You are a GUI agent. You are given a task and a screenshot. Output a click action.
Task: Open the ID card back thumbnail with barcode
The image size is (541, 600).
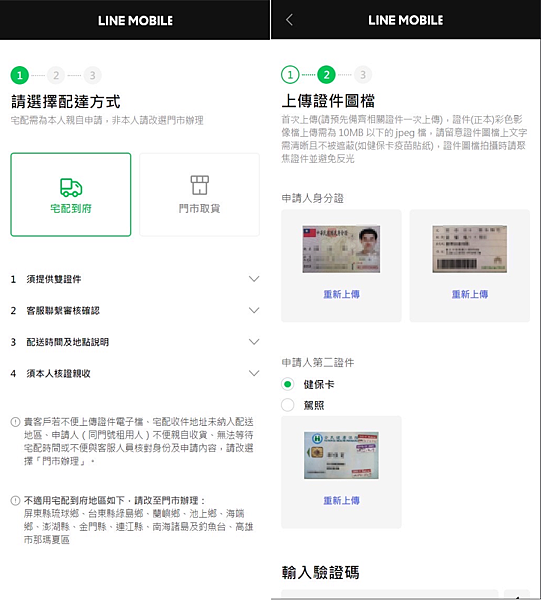click(470, 249)
